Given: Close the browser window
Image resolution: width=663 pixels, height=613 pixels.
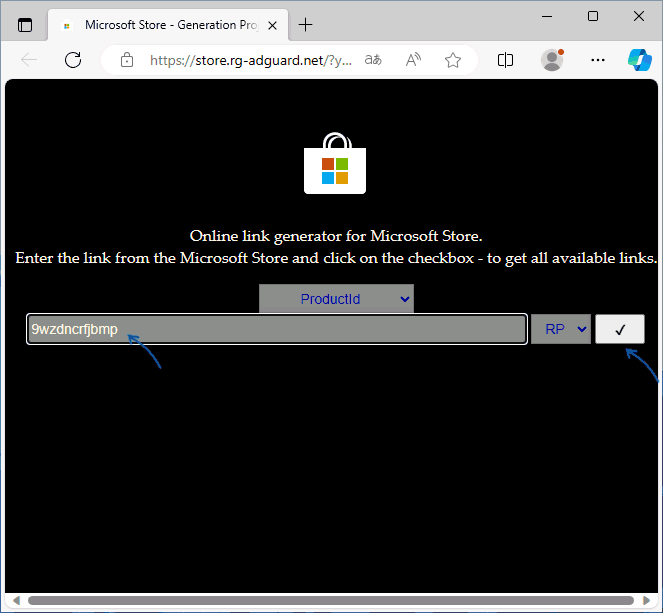Looking at the screenshot, I should coord(639,16).
